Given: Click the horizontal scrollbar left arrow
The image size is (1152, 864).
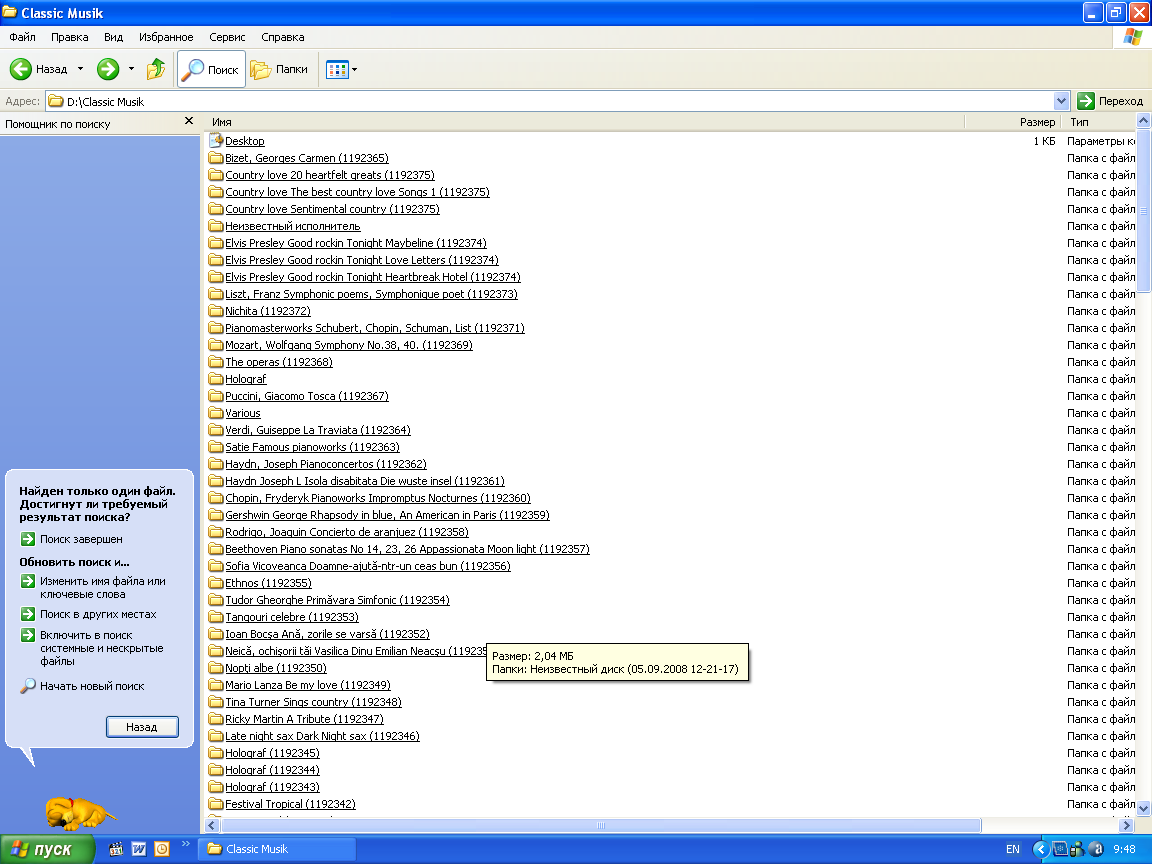Looking at the screenshot, I should click(212, 825).
